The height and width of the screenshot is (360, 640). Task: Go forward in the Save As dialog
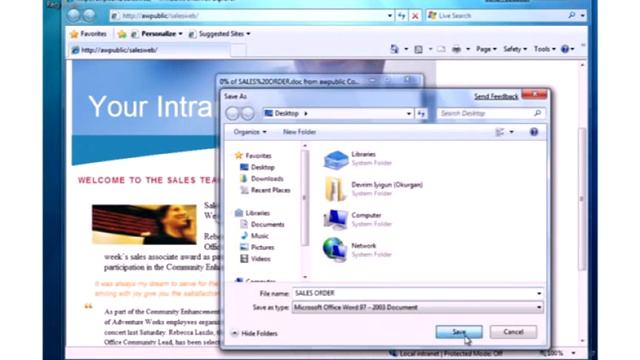click(x=247, y=113)
